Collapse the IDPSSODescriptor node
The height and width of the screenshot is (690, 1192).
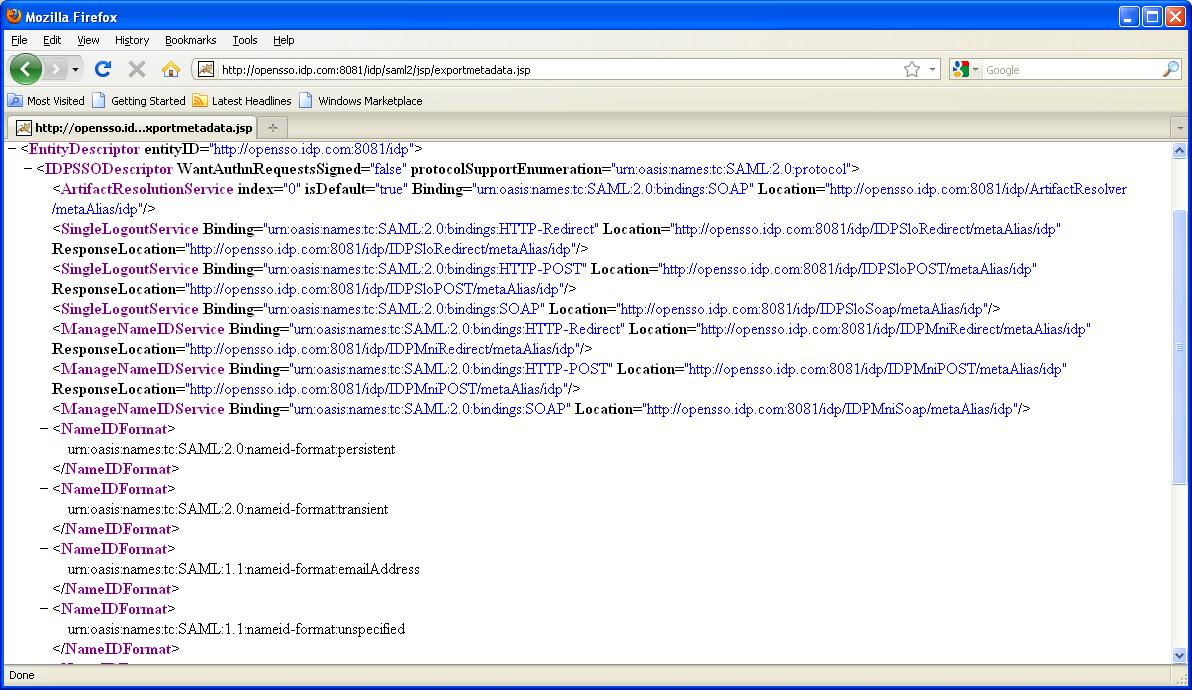(28, 169)
